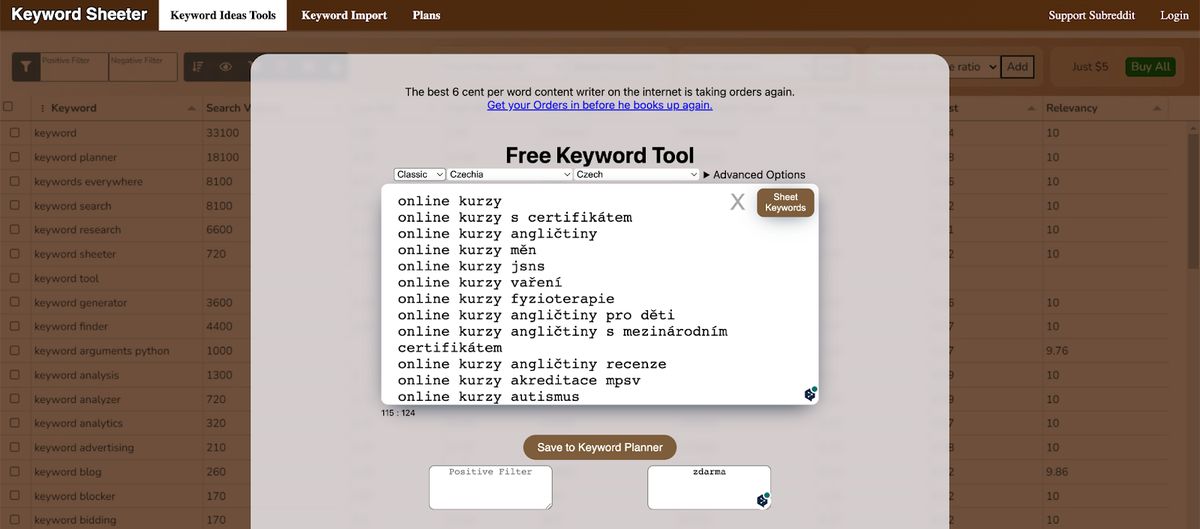Toggle the eye visibility icon in toolbar
1200x529 pixels.
(x=226, y=67)
